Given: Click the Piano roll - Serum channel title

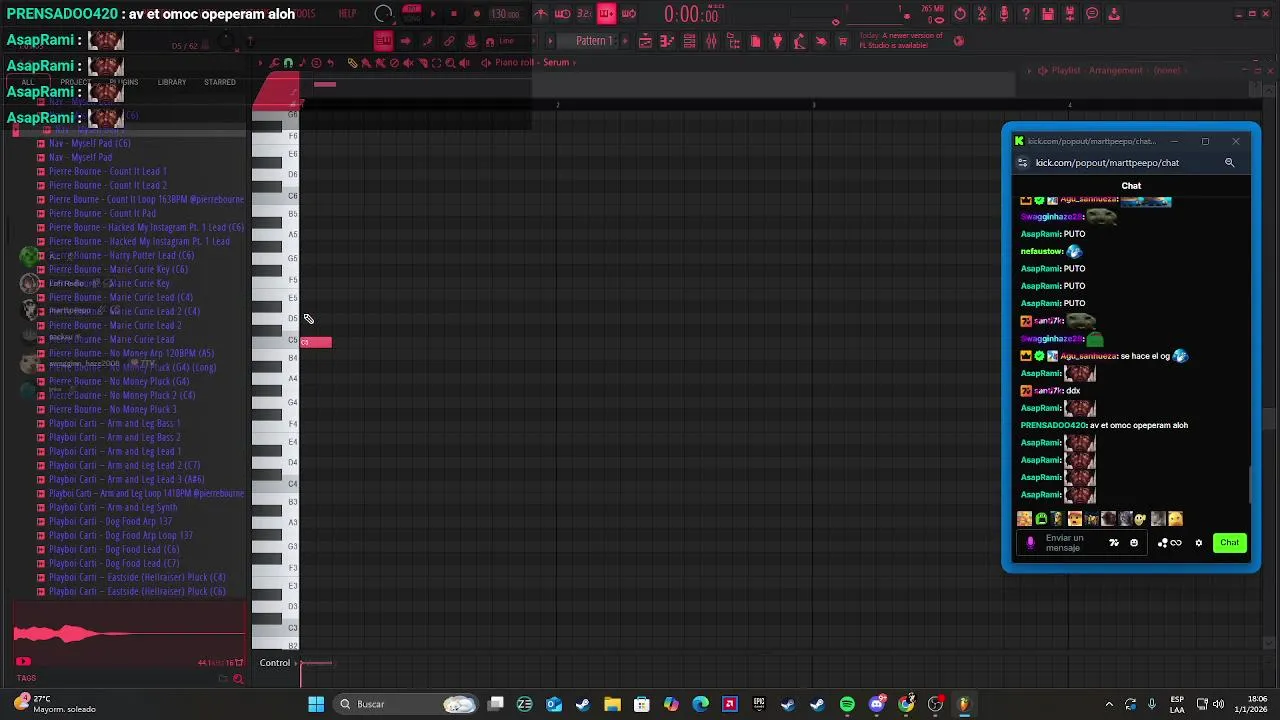Looking at the screenshot, I should coord(532,62).
